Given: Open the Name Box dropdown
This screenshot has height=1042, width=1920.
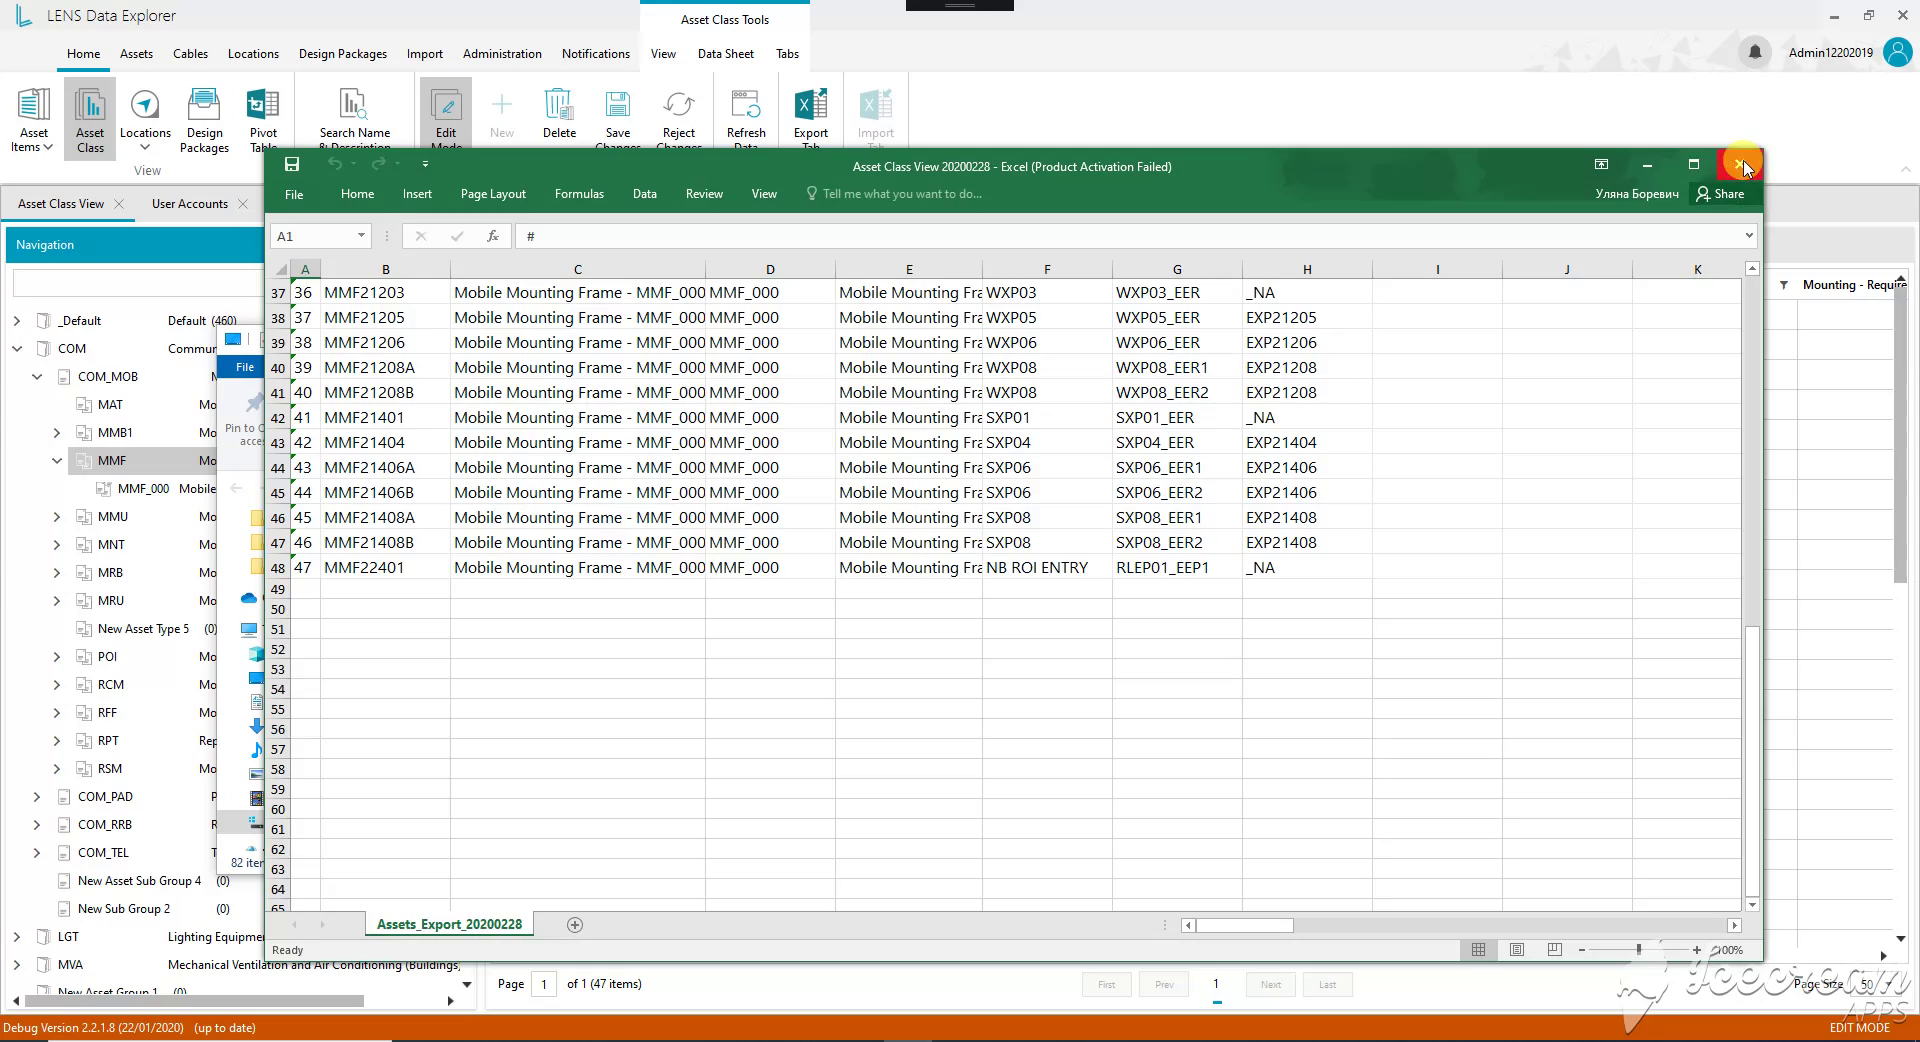Looking at the screenshot, I should click(361, 236).
